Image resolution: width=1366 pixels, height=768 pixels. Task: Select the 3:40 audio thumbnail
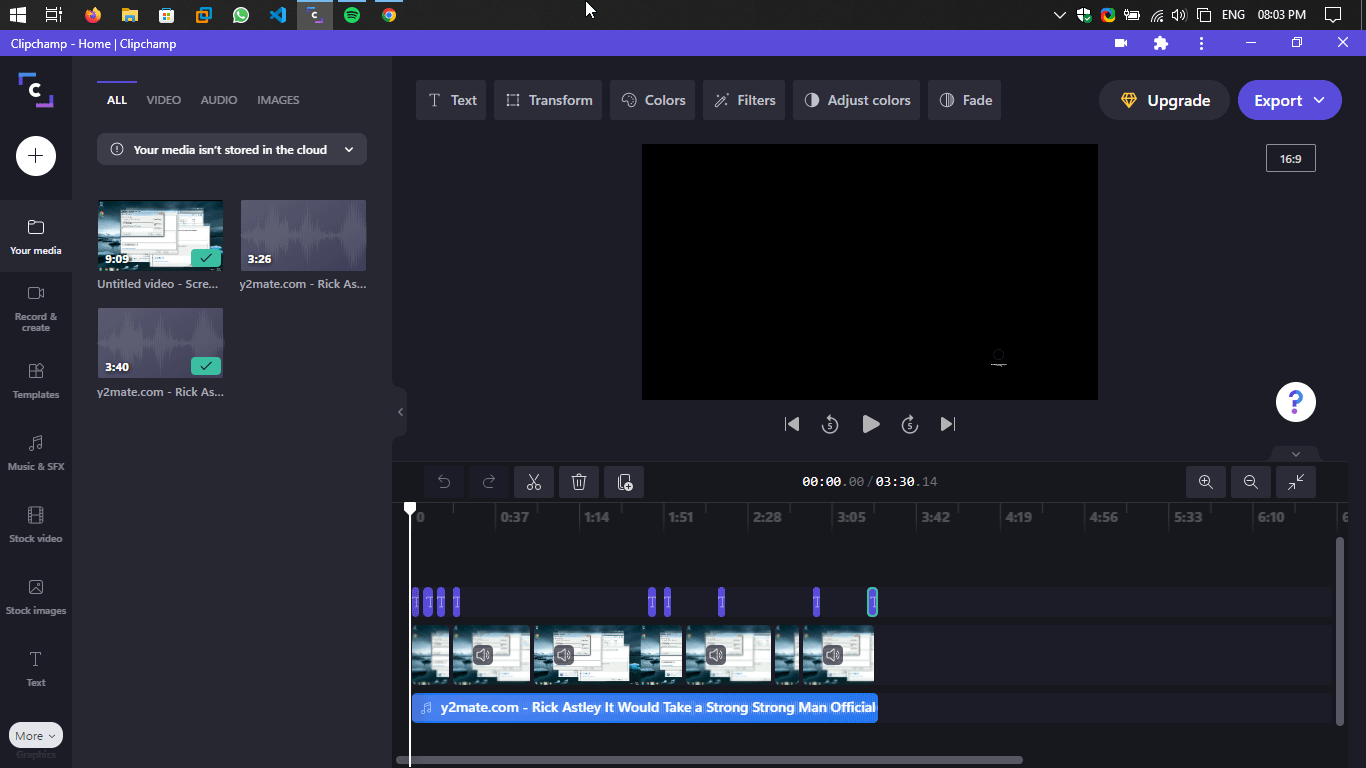[160, 343]
